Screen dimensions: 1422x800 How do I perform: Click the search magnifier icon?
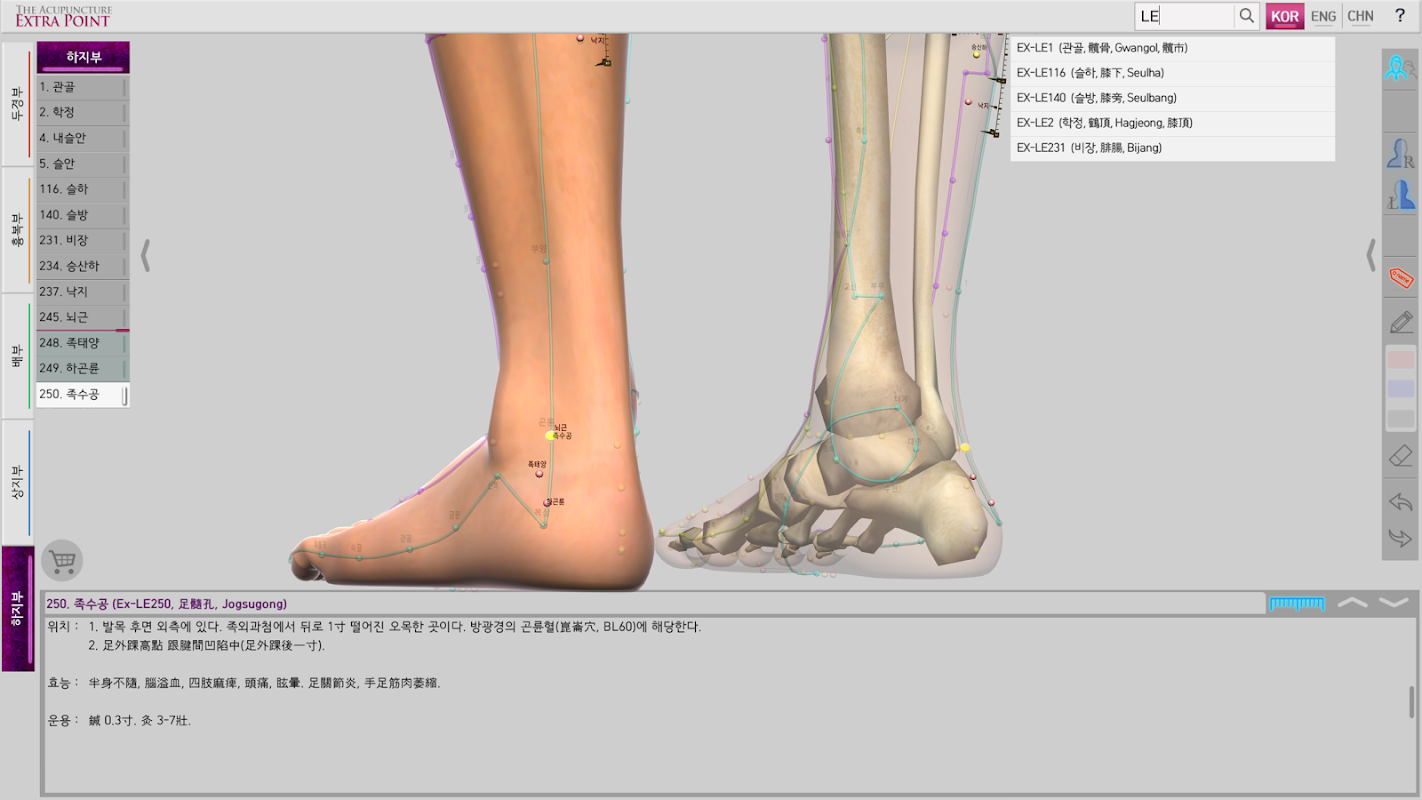1246,16
